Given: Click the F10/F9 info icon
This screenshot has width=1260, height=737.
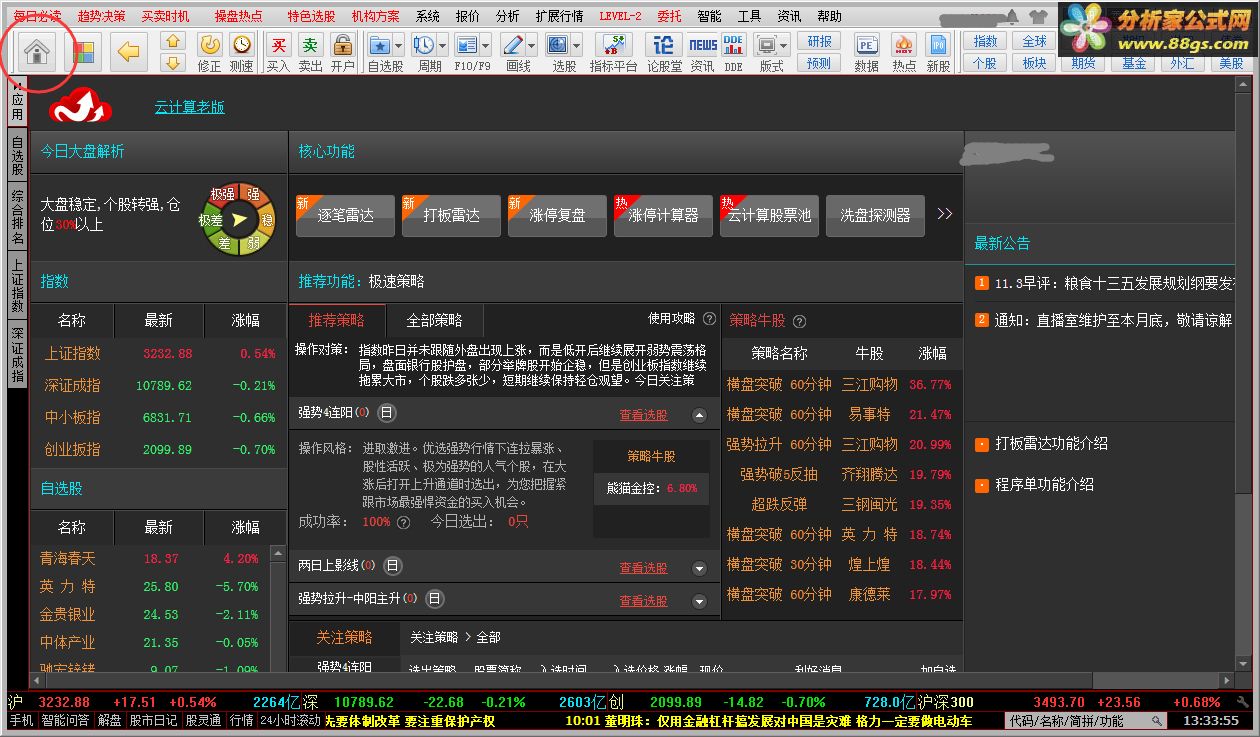Looking at the screenshot, I should click(467, 45).
